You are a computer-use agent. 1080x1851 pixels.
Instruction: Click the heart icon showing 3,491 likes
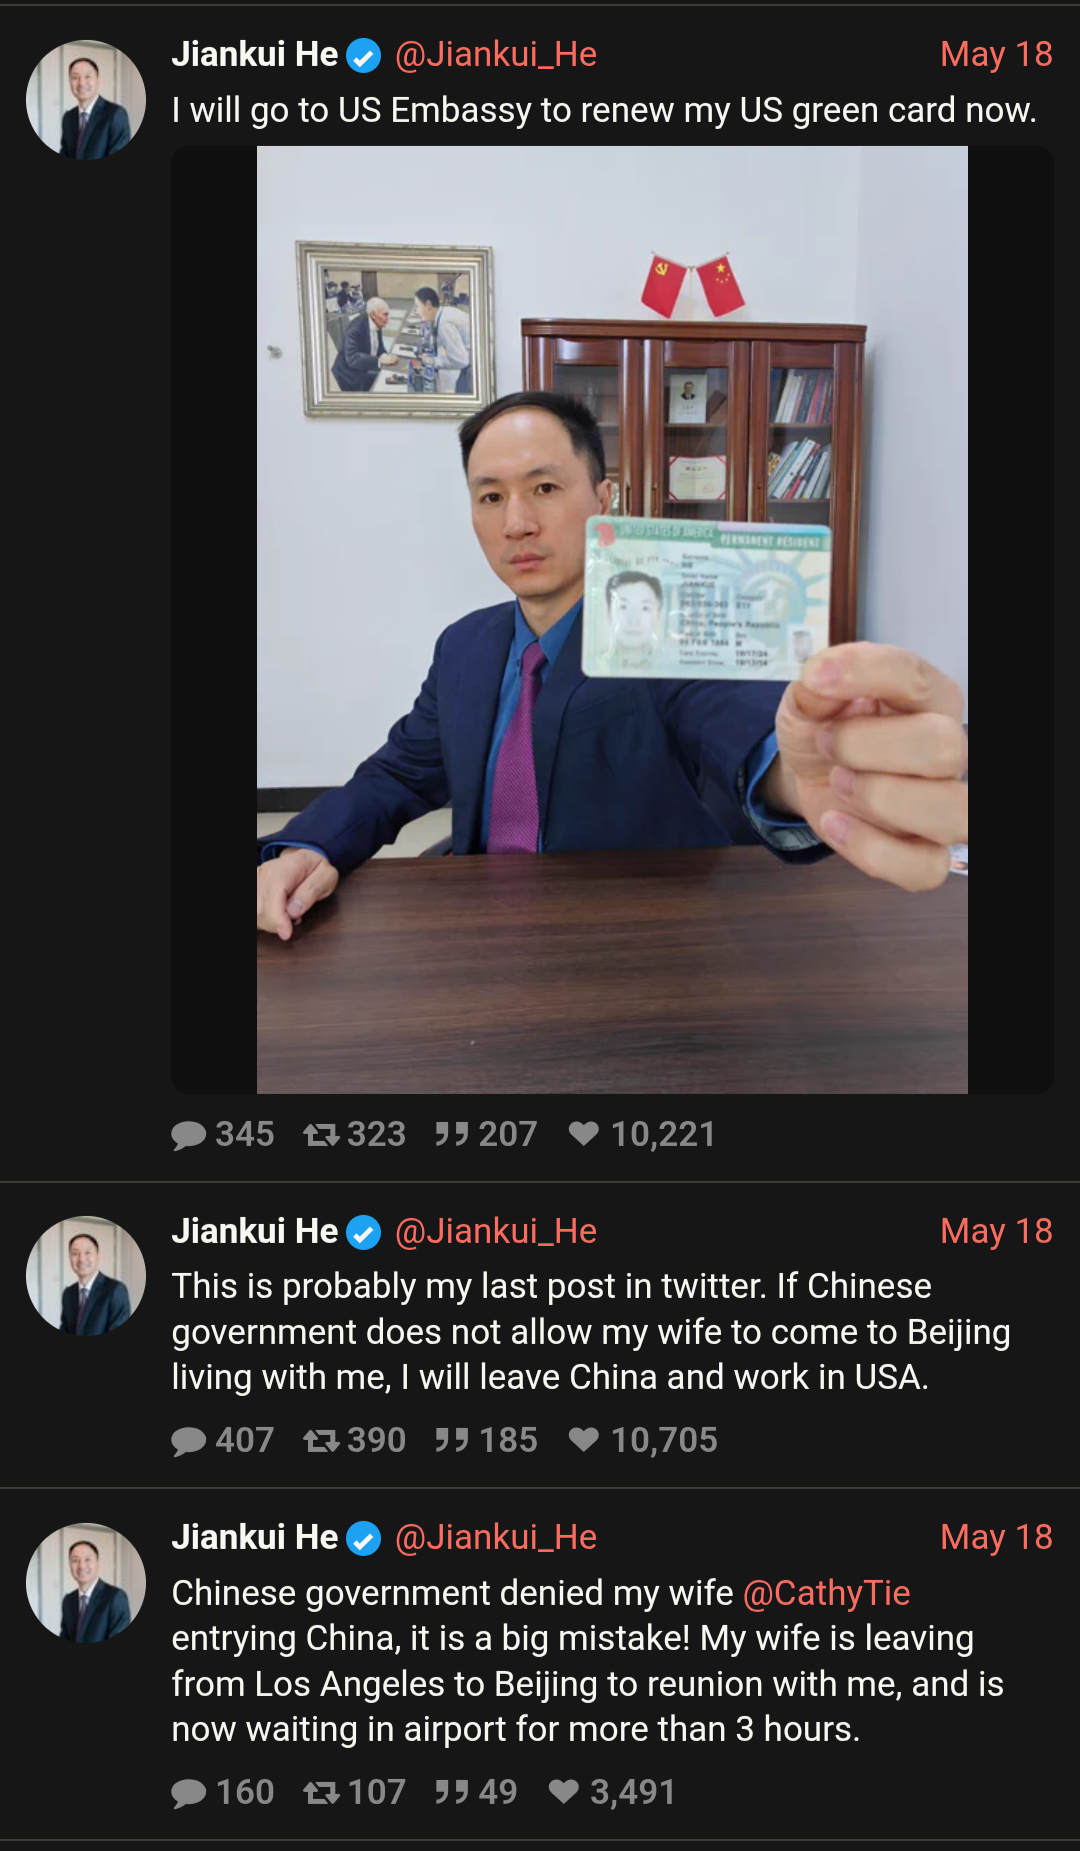pyautogui.click(x=564, y=1791)
